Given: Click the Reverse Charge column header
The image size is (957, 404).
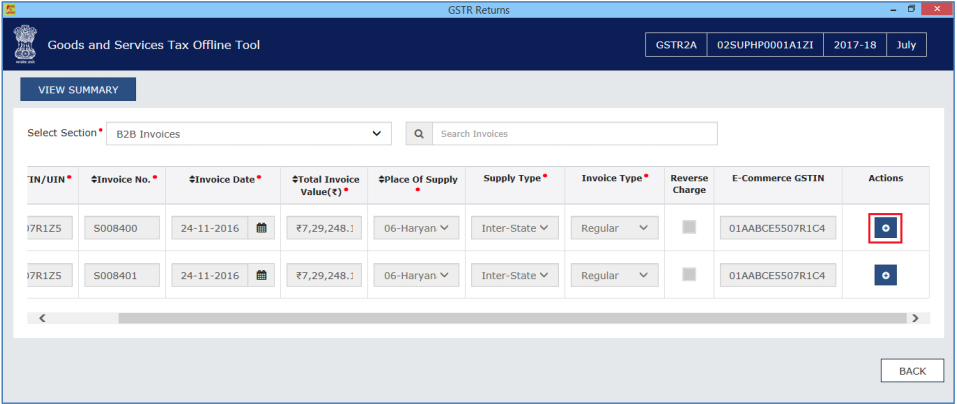Looking at the screenshot, I should tap(689, 184).
